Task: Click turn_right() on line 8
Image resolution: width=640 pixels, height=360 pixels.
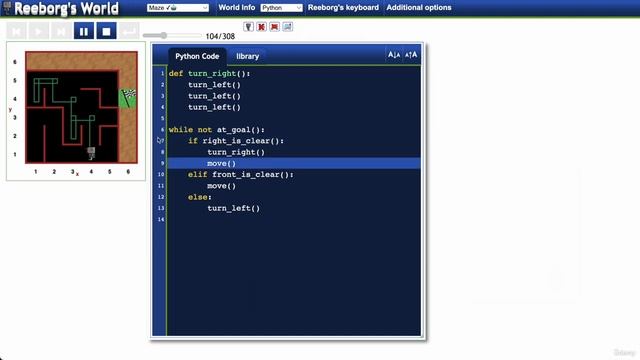Action: [x=236, y=152]
